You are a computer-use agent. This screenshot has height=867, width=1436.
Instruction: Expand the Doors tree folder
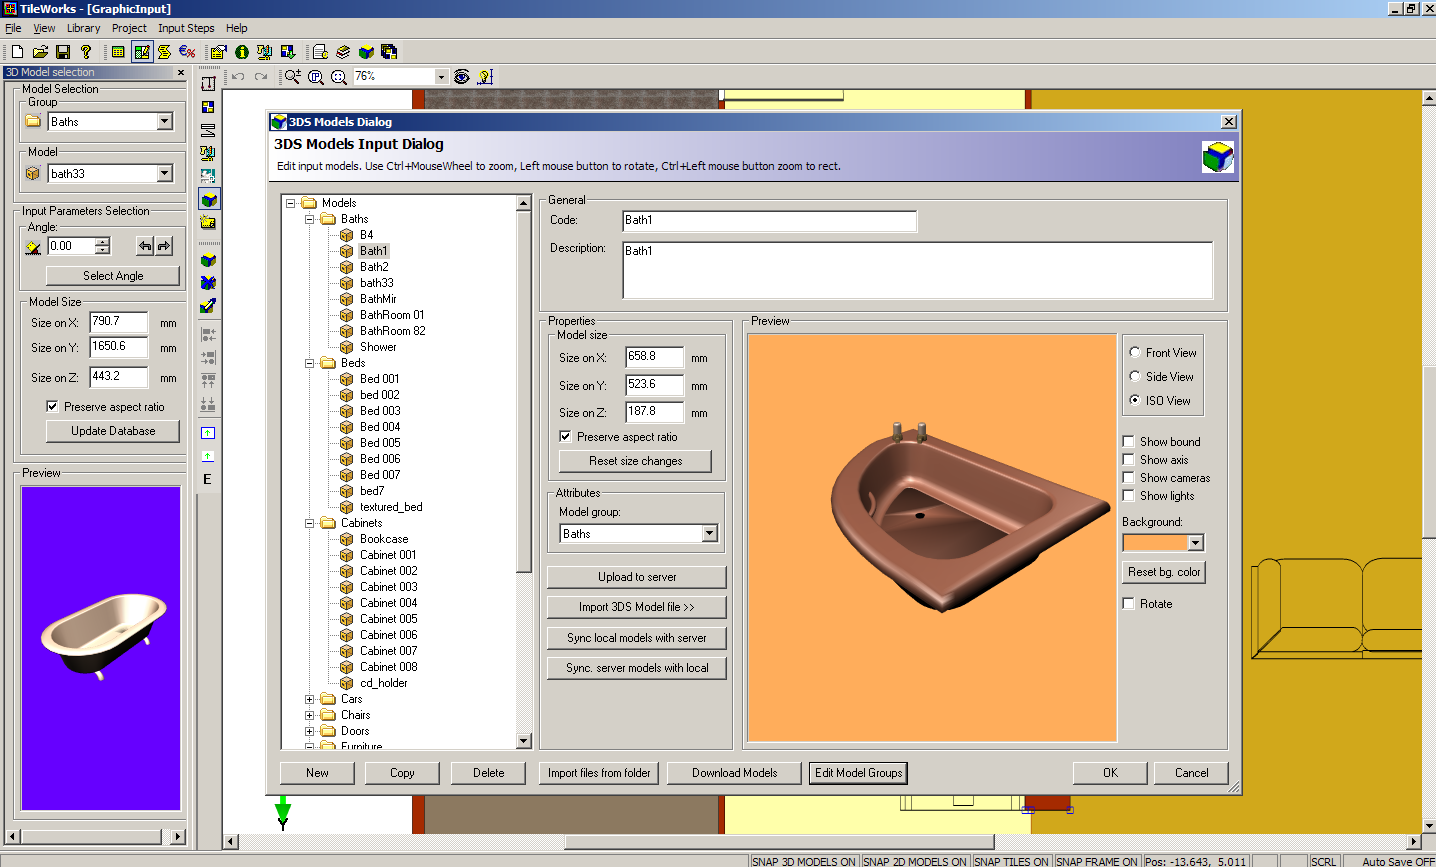click(310, 731)
